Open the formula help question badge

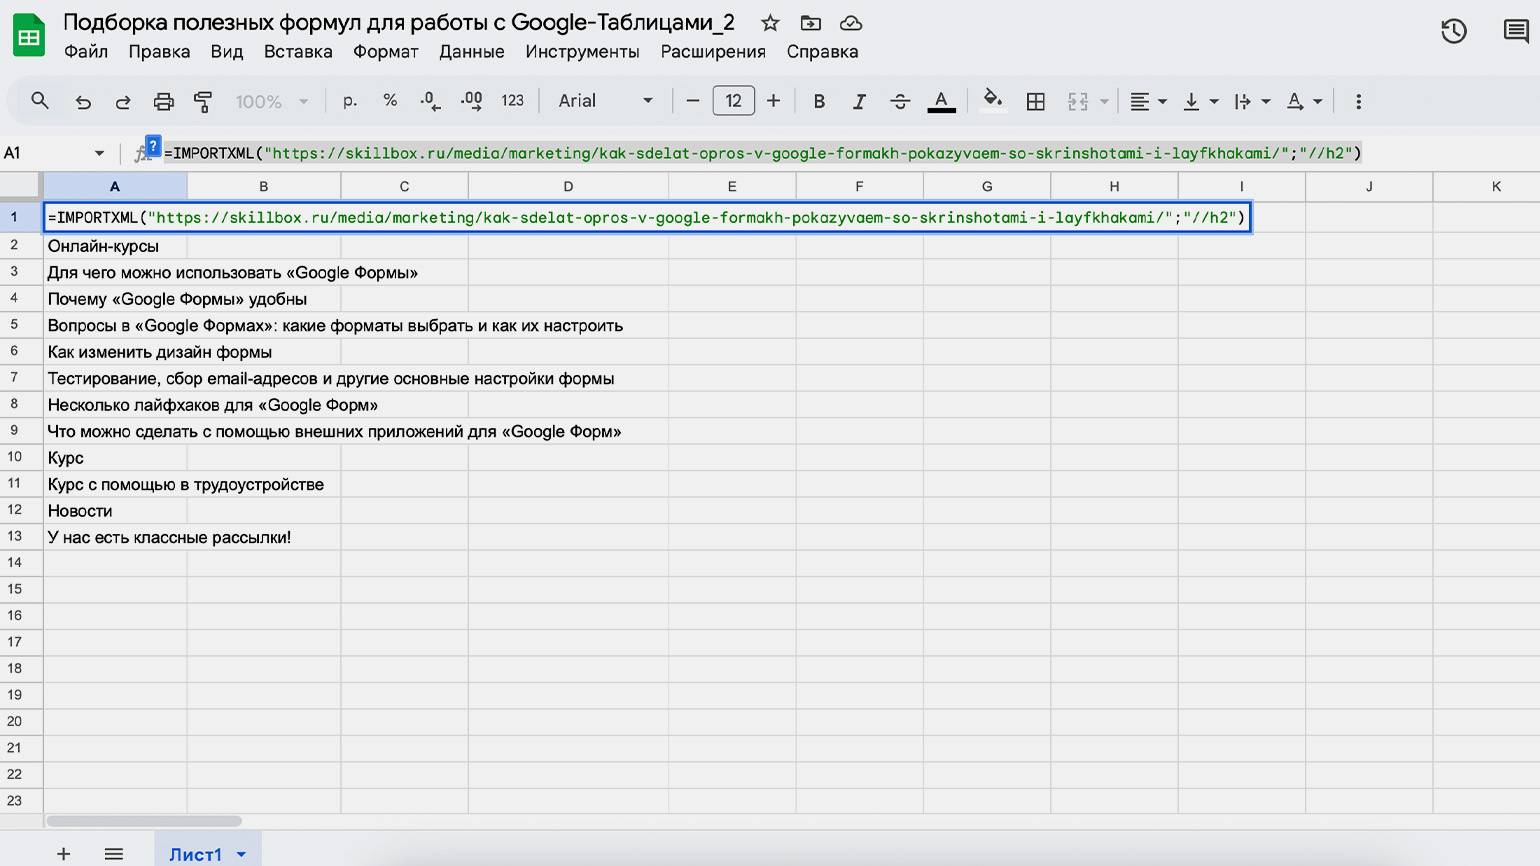[153, 146]
